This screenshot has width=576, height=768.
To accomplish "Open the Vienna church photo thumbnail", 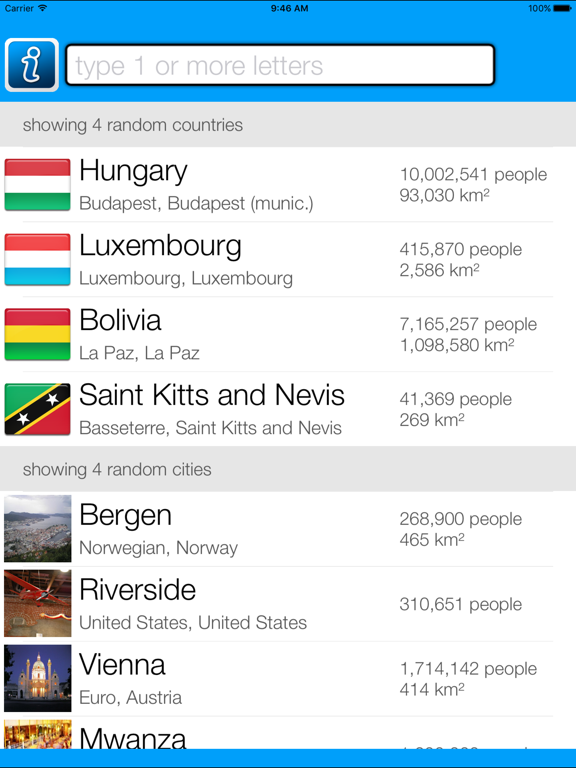I will click(x=38, y=678).
